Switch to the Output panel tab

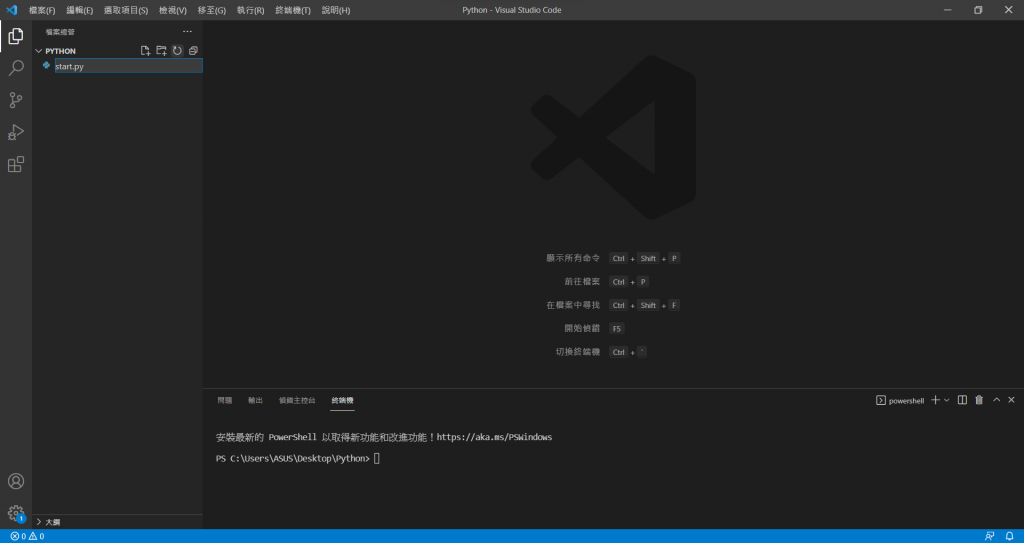[255, 401]
